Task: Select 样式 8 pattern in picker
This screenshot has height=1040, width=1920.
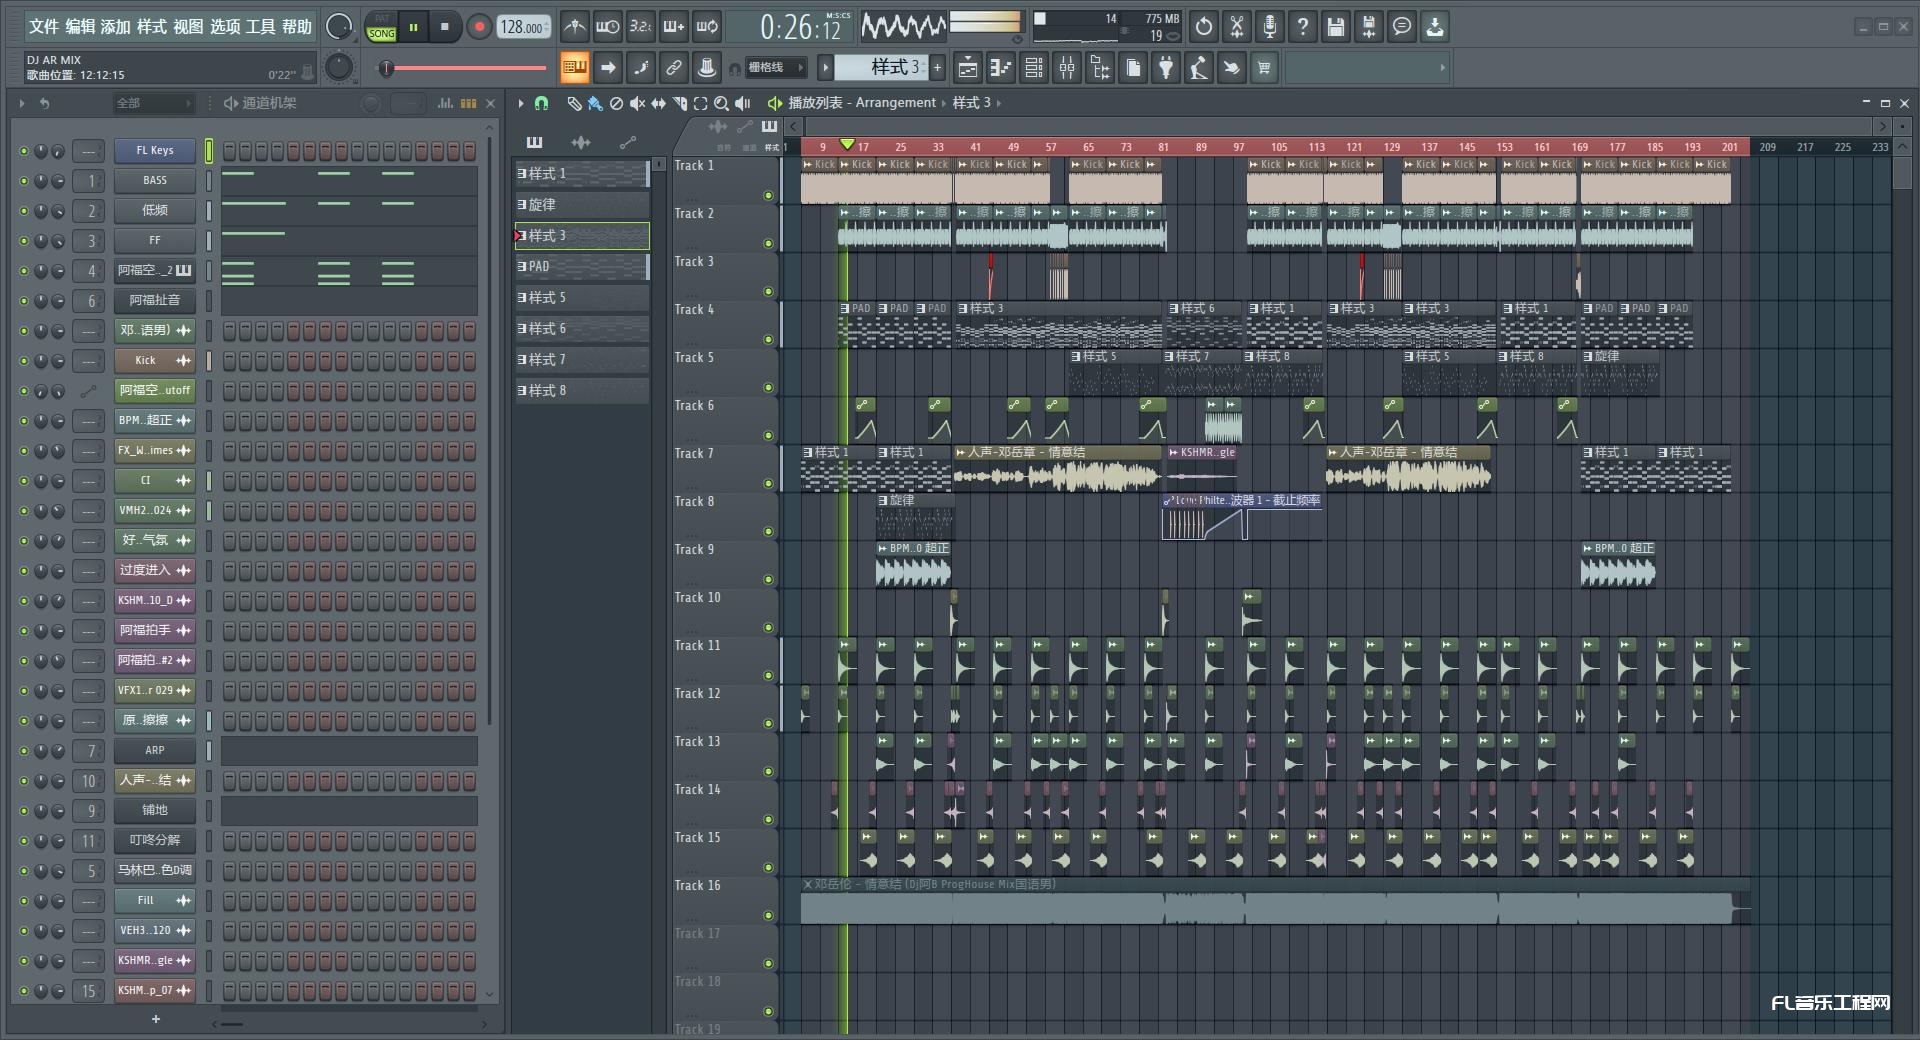Action: 581,391
